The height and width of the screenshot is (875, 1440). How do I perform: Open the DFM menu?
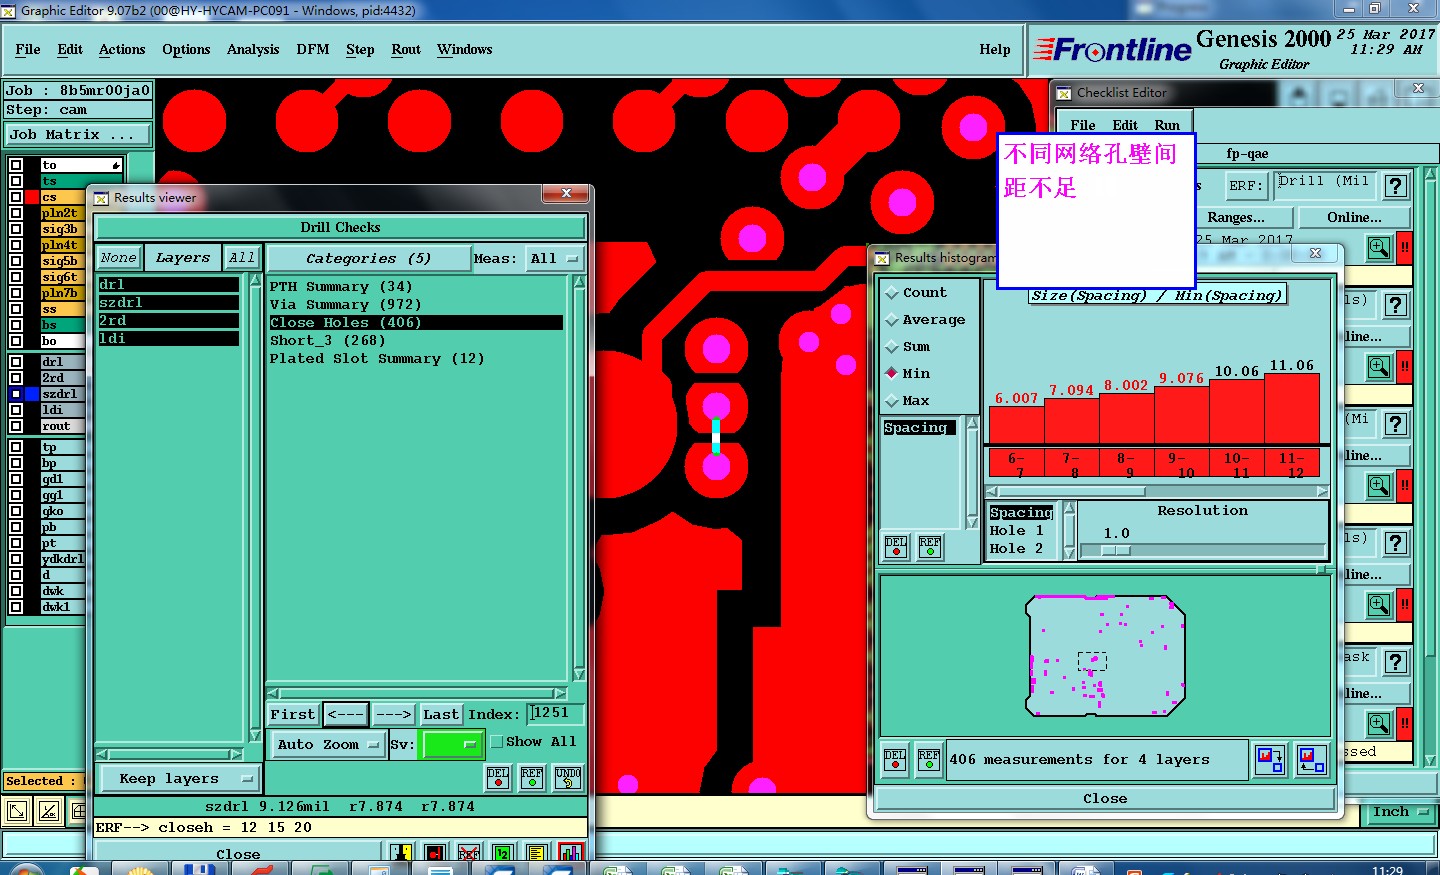click(x=313, y=50)
